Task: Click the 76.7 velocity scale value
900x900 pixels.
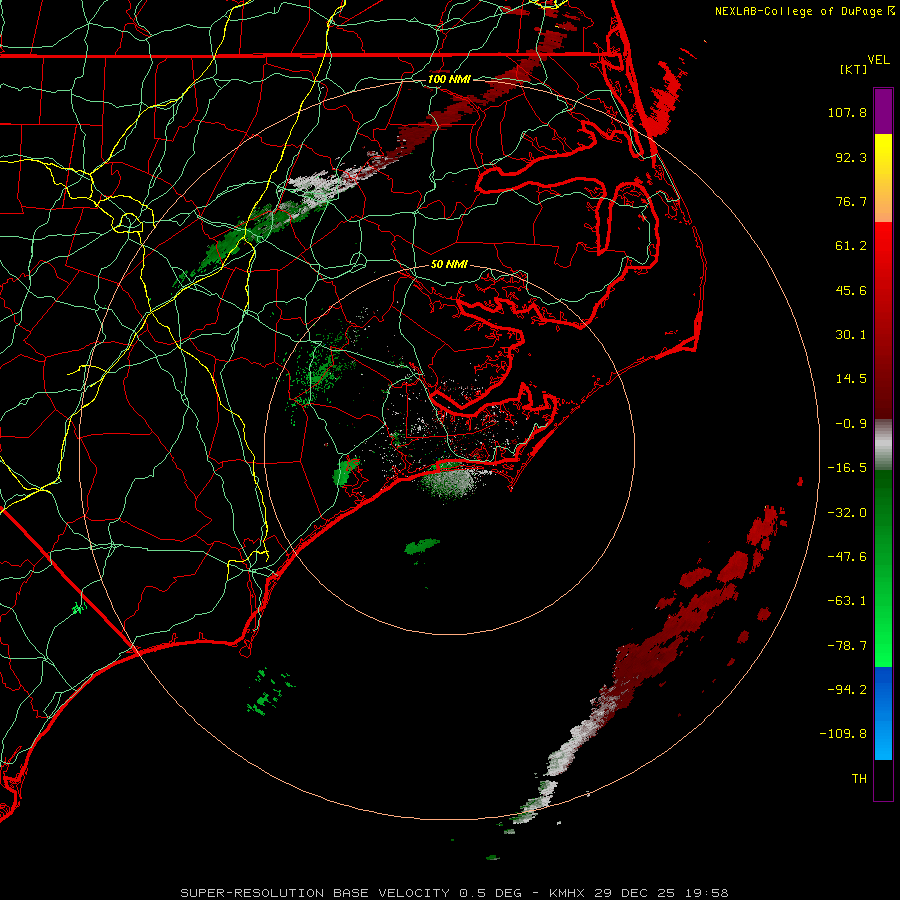Action: point(851,201)
